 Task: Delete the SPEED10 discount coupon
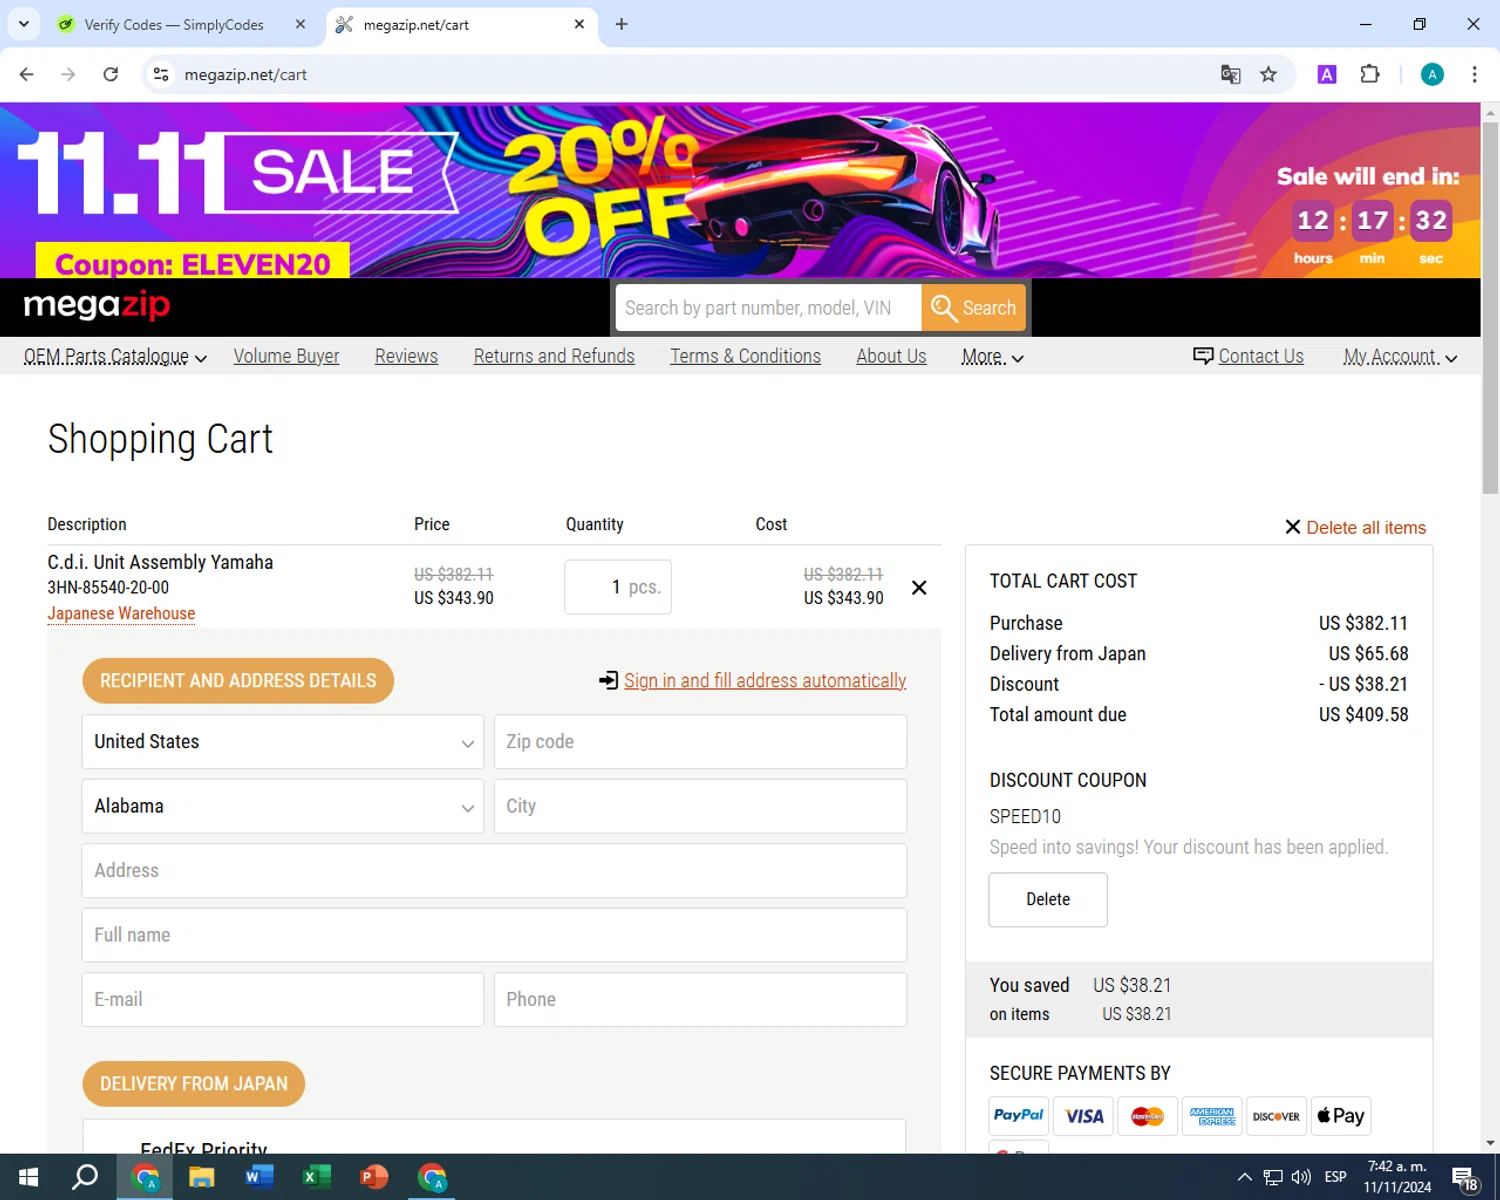click(1048, 900)
